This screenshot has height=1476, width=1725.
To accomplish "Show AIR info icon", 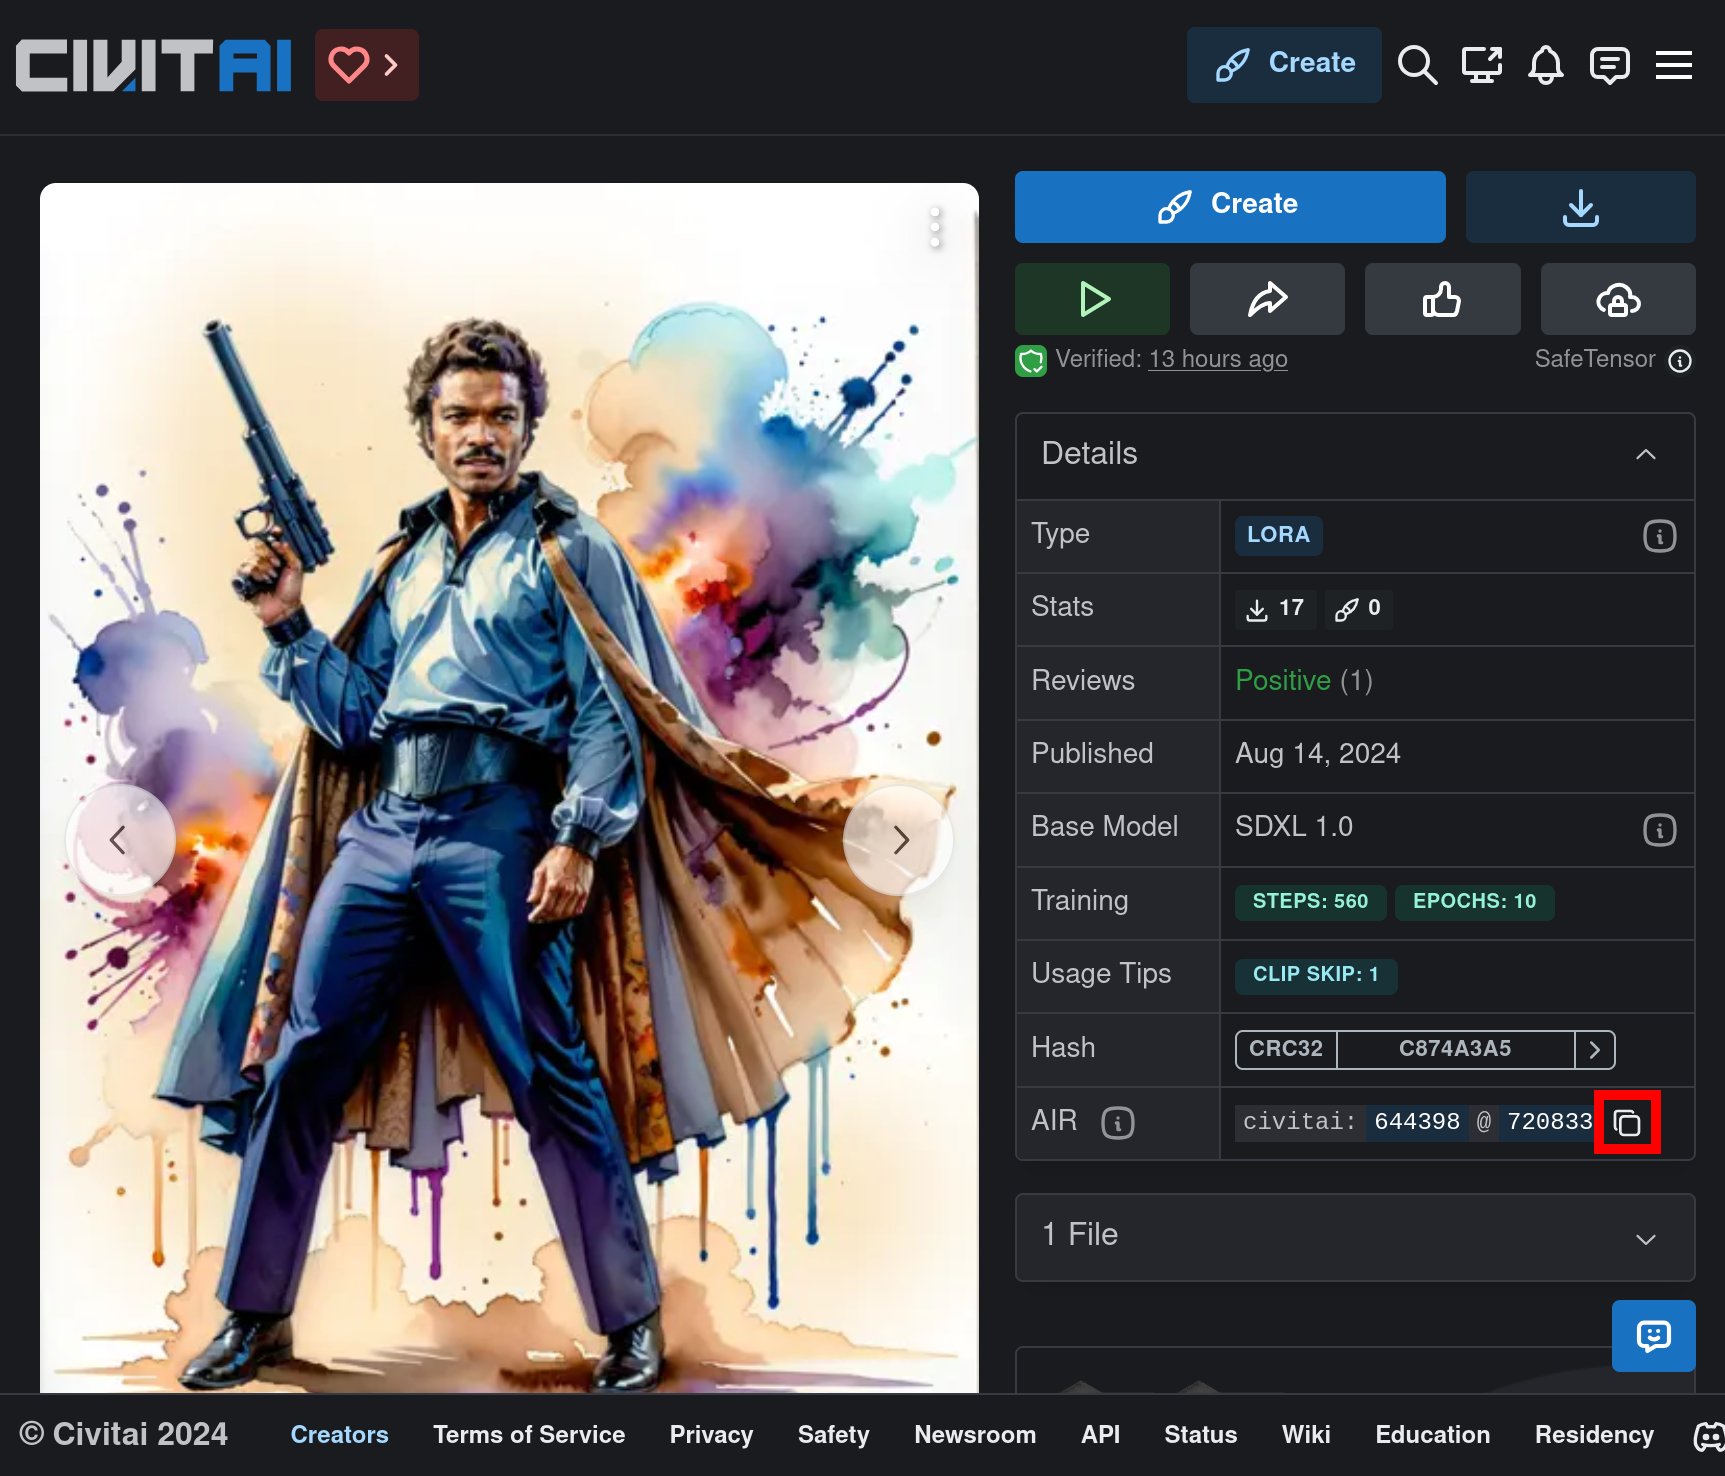I will click(x=1118, y=1123).
